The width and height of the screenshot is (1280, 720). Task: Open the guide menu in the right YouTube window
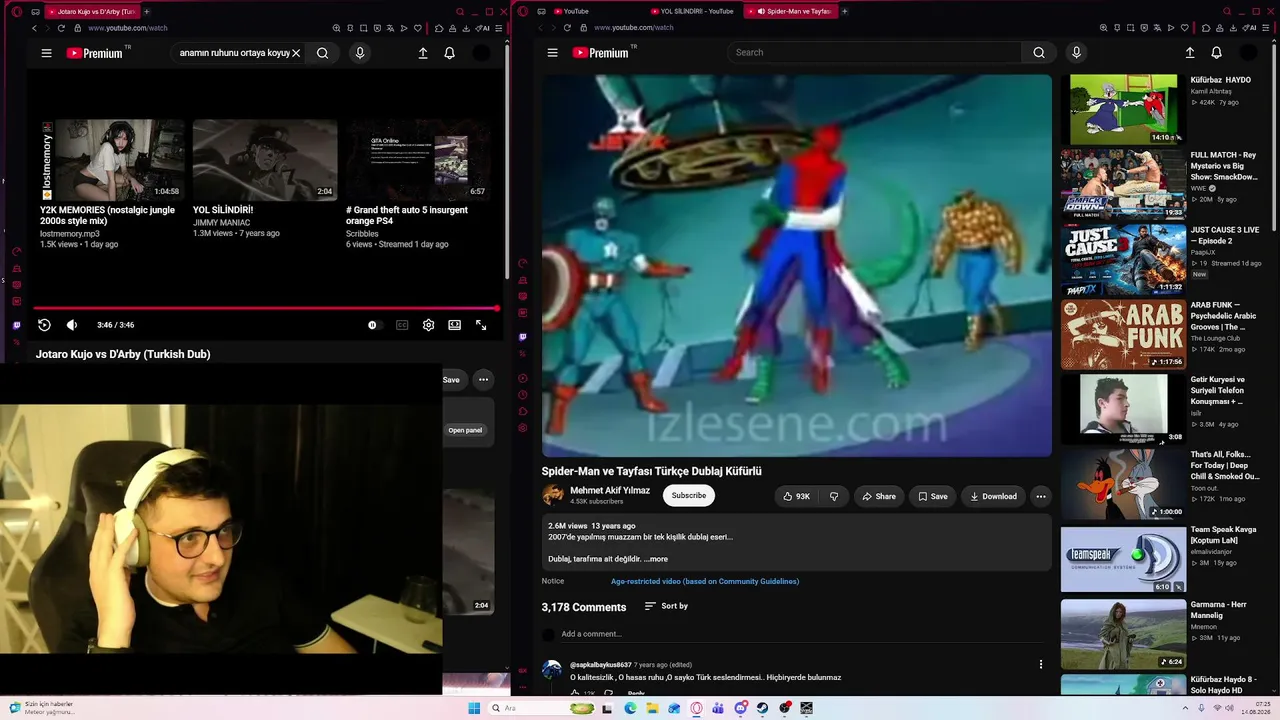click(552, 53)
